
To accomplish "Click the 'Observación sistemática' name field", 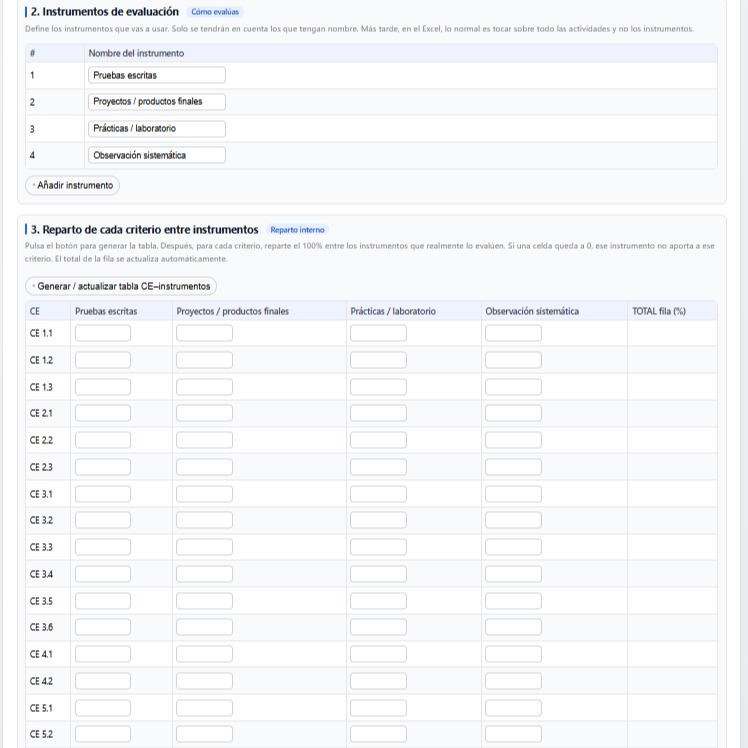I will [x=156, y=155].
